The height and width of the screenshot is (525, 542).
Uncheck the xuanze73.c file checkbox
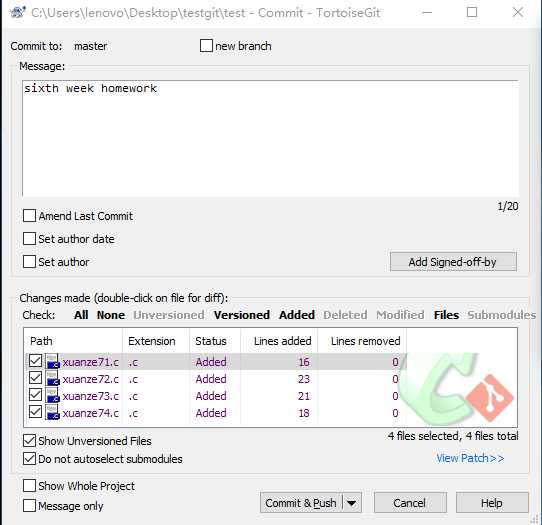35,395
